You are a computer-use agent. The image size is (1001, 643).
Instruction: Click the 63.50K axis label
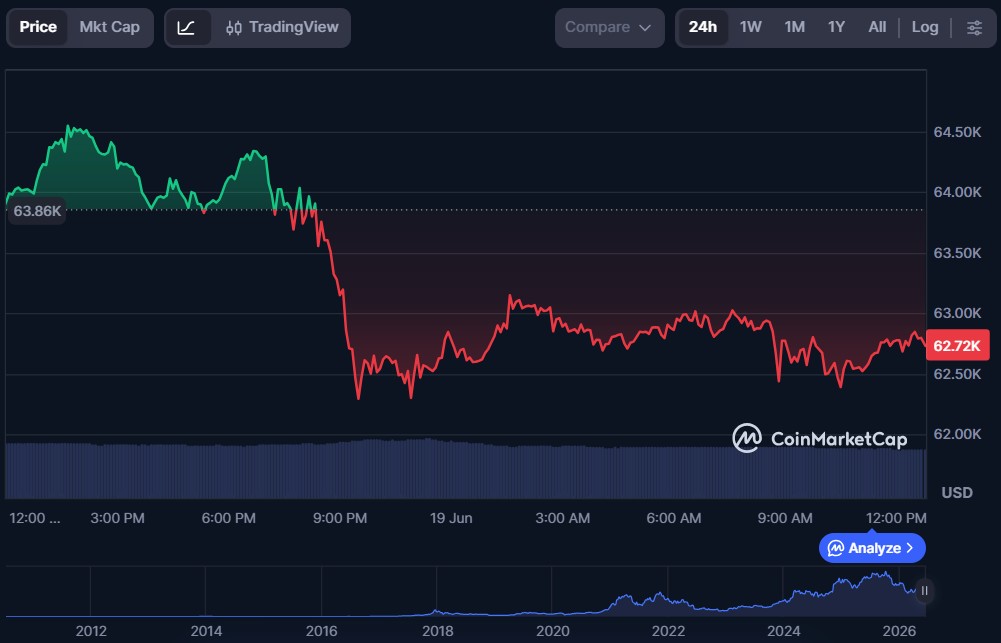[958, 253]
